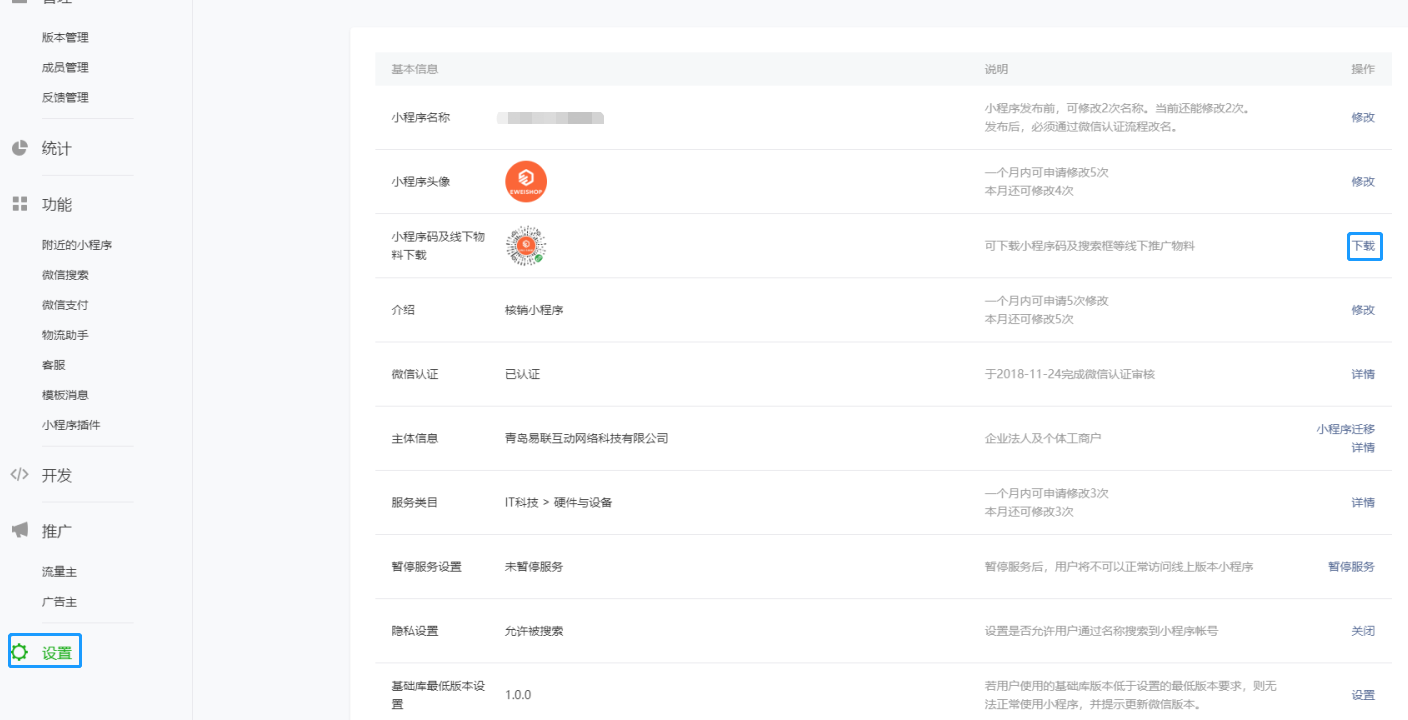The image size is (1408, 720).
Task: Click the 1.0.0 version value
Action: pos(518,695)
